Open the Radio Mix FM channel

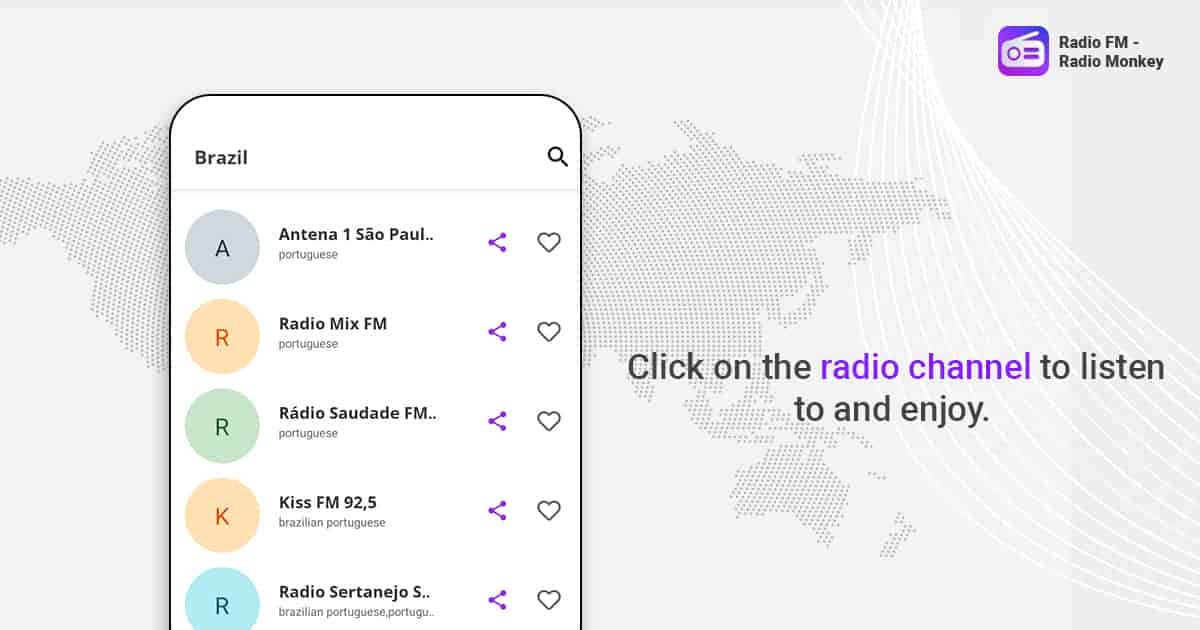(x=333, y=324)
